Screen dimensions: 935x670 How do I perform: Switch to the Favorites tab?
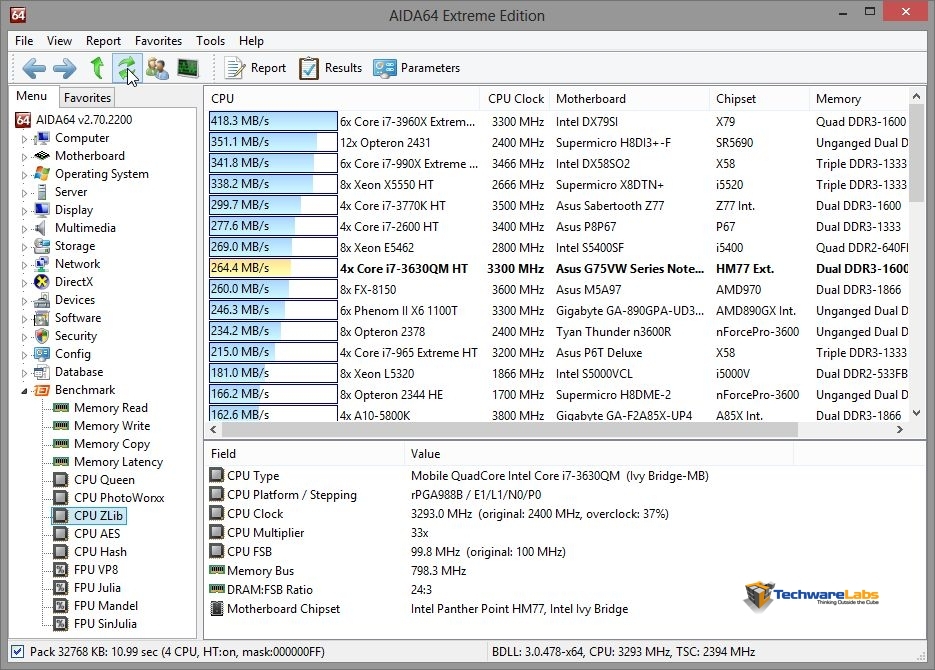coord(87,97)
